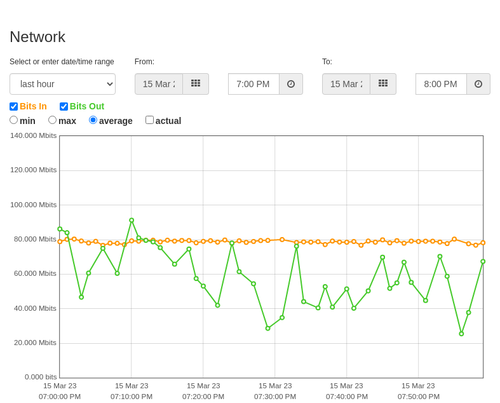Image resolution: width=500 pixels, height=403 pixels.
Task: Click the Bits Out peak point near 07:10 PM
Action: (x=131, y=220)
